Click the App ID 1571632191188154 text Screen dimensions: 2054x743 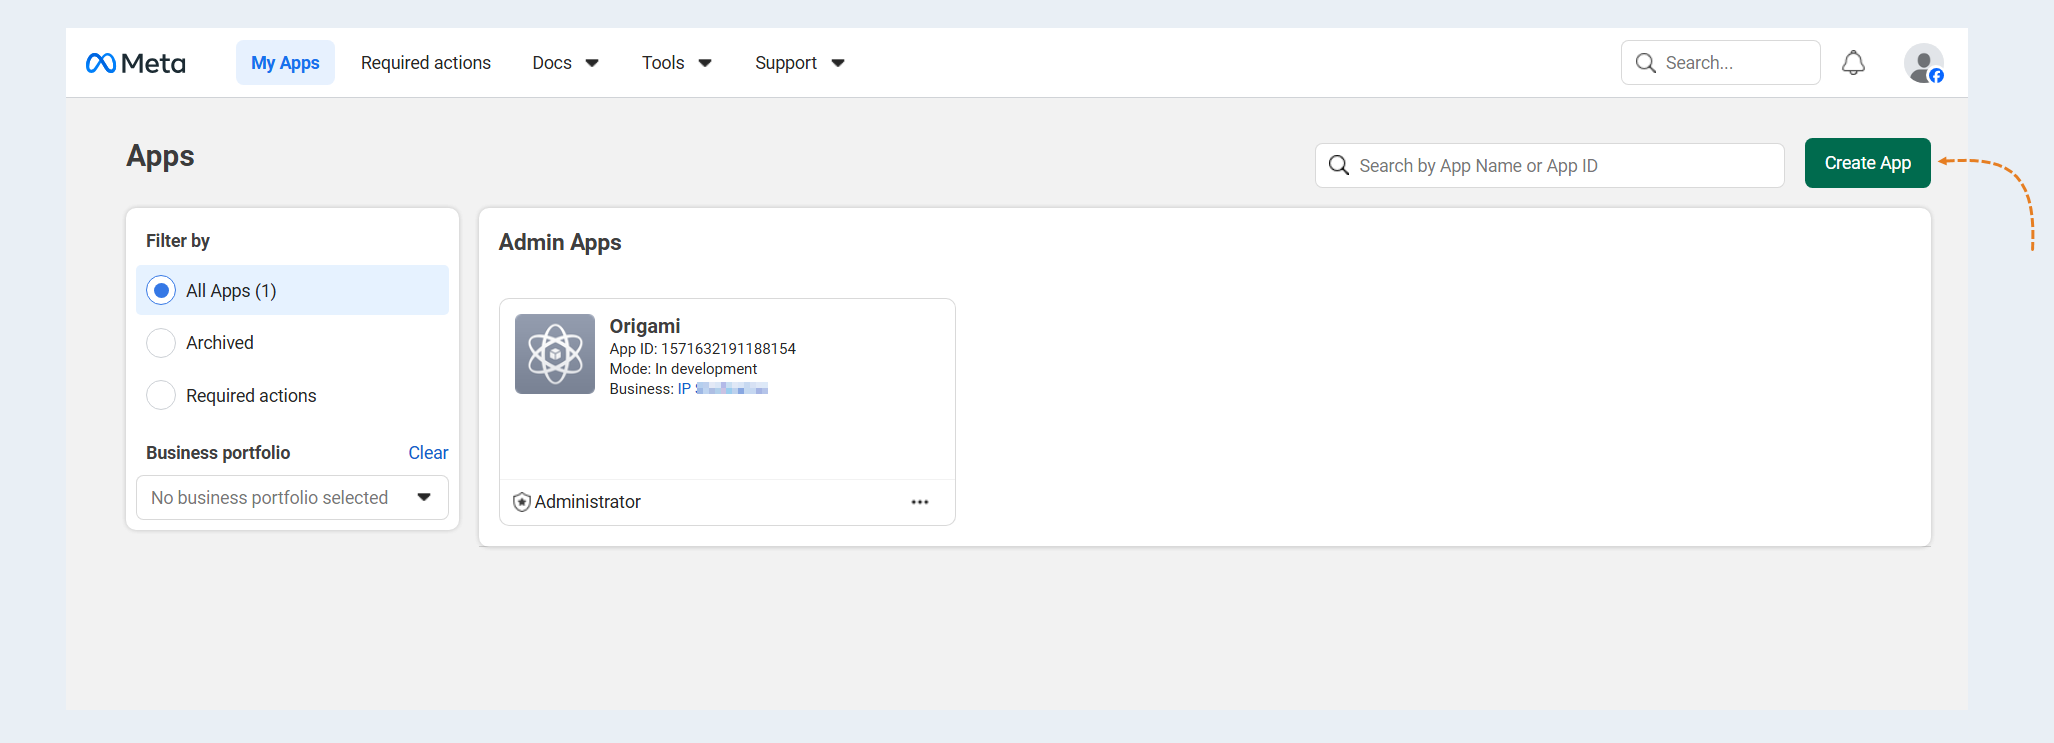[703, 349]
